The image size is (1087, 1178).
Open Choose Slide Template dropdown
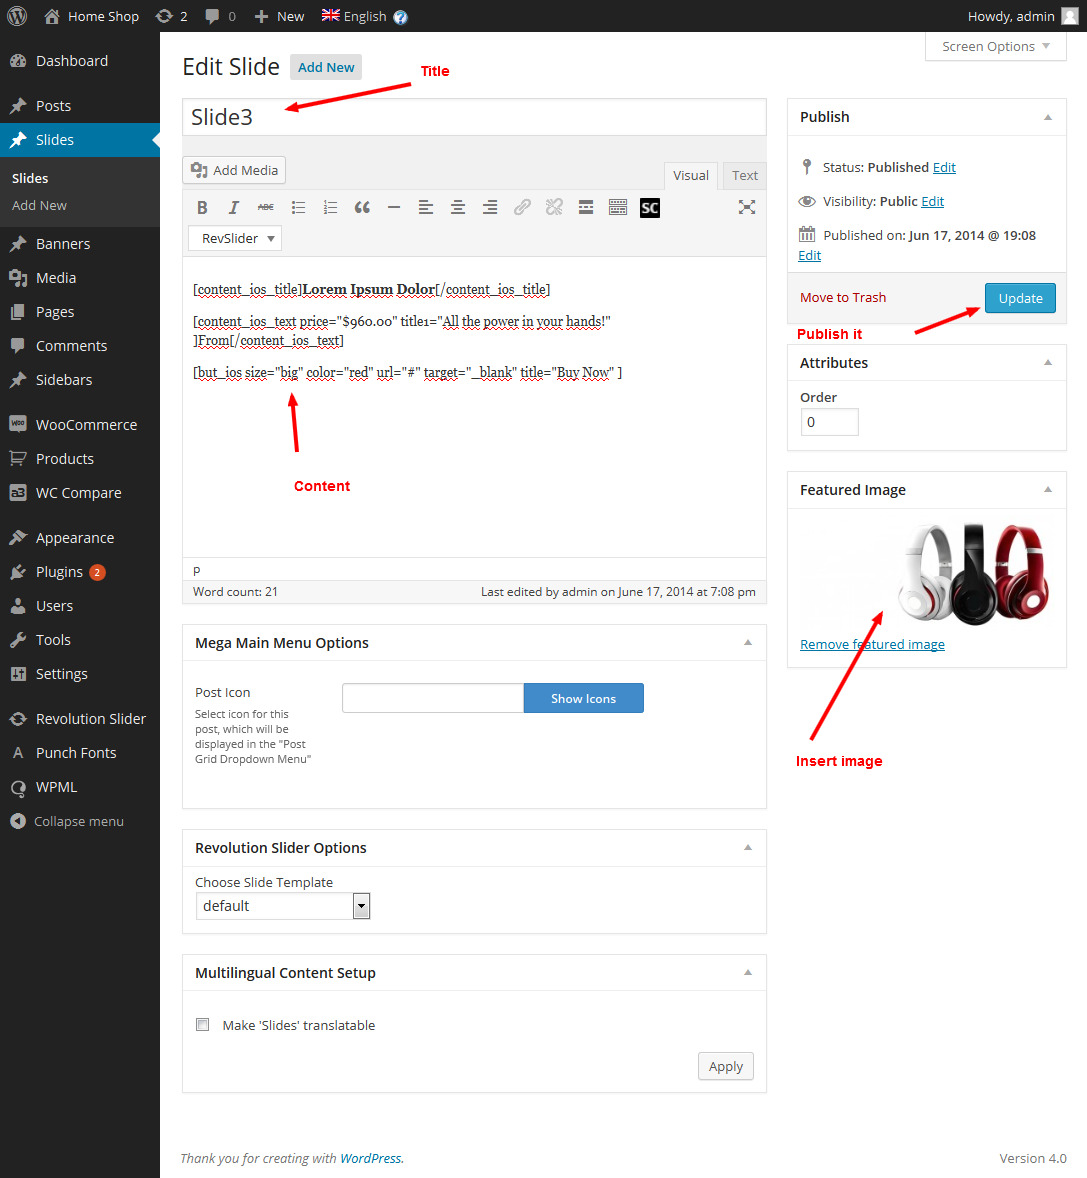pyautogui.click(x=282, y=906)
